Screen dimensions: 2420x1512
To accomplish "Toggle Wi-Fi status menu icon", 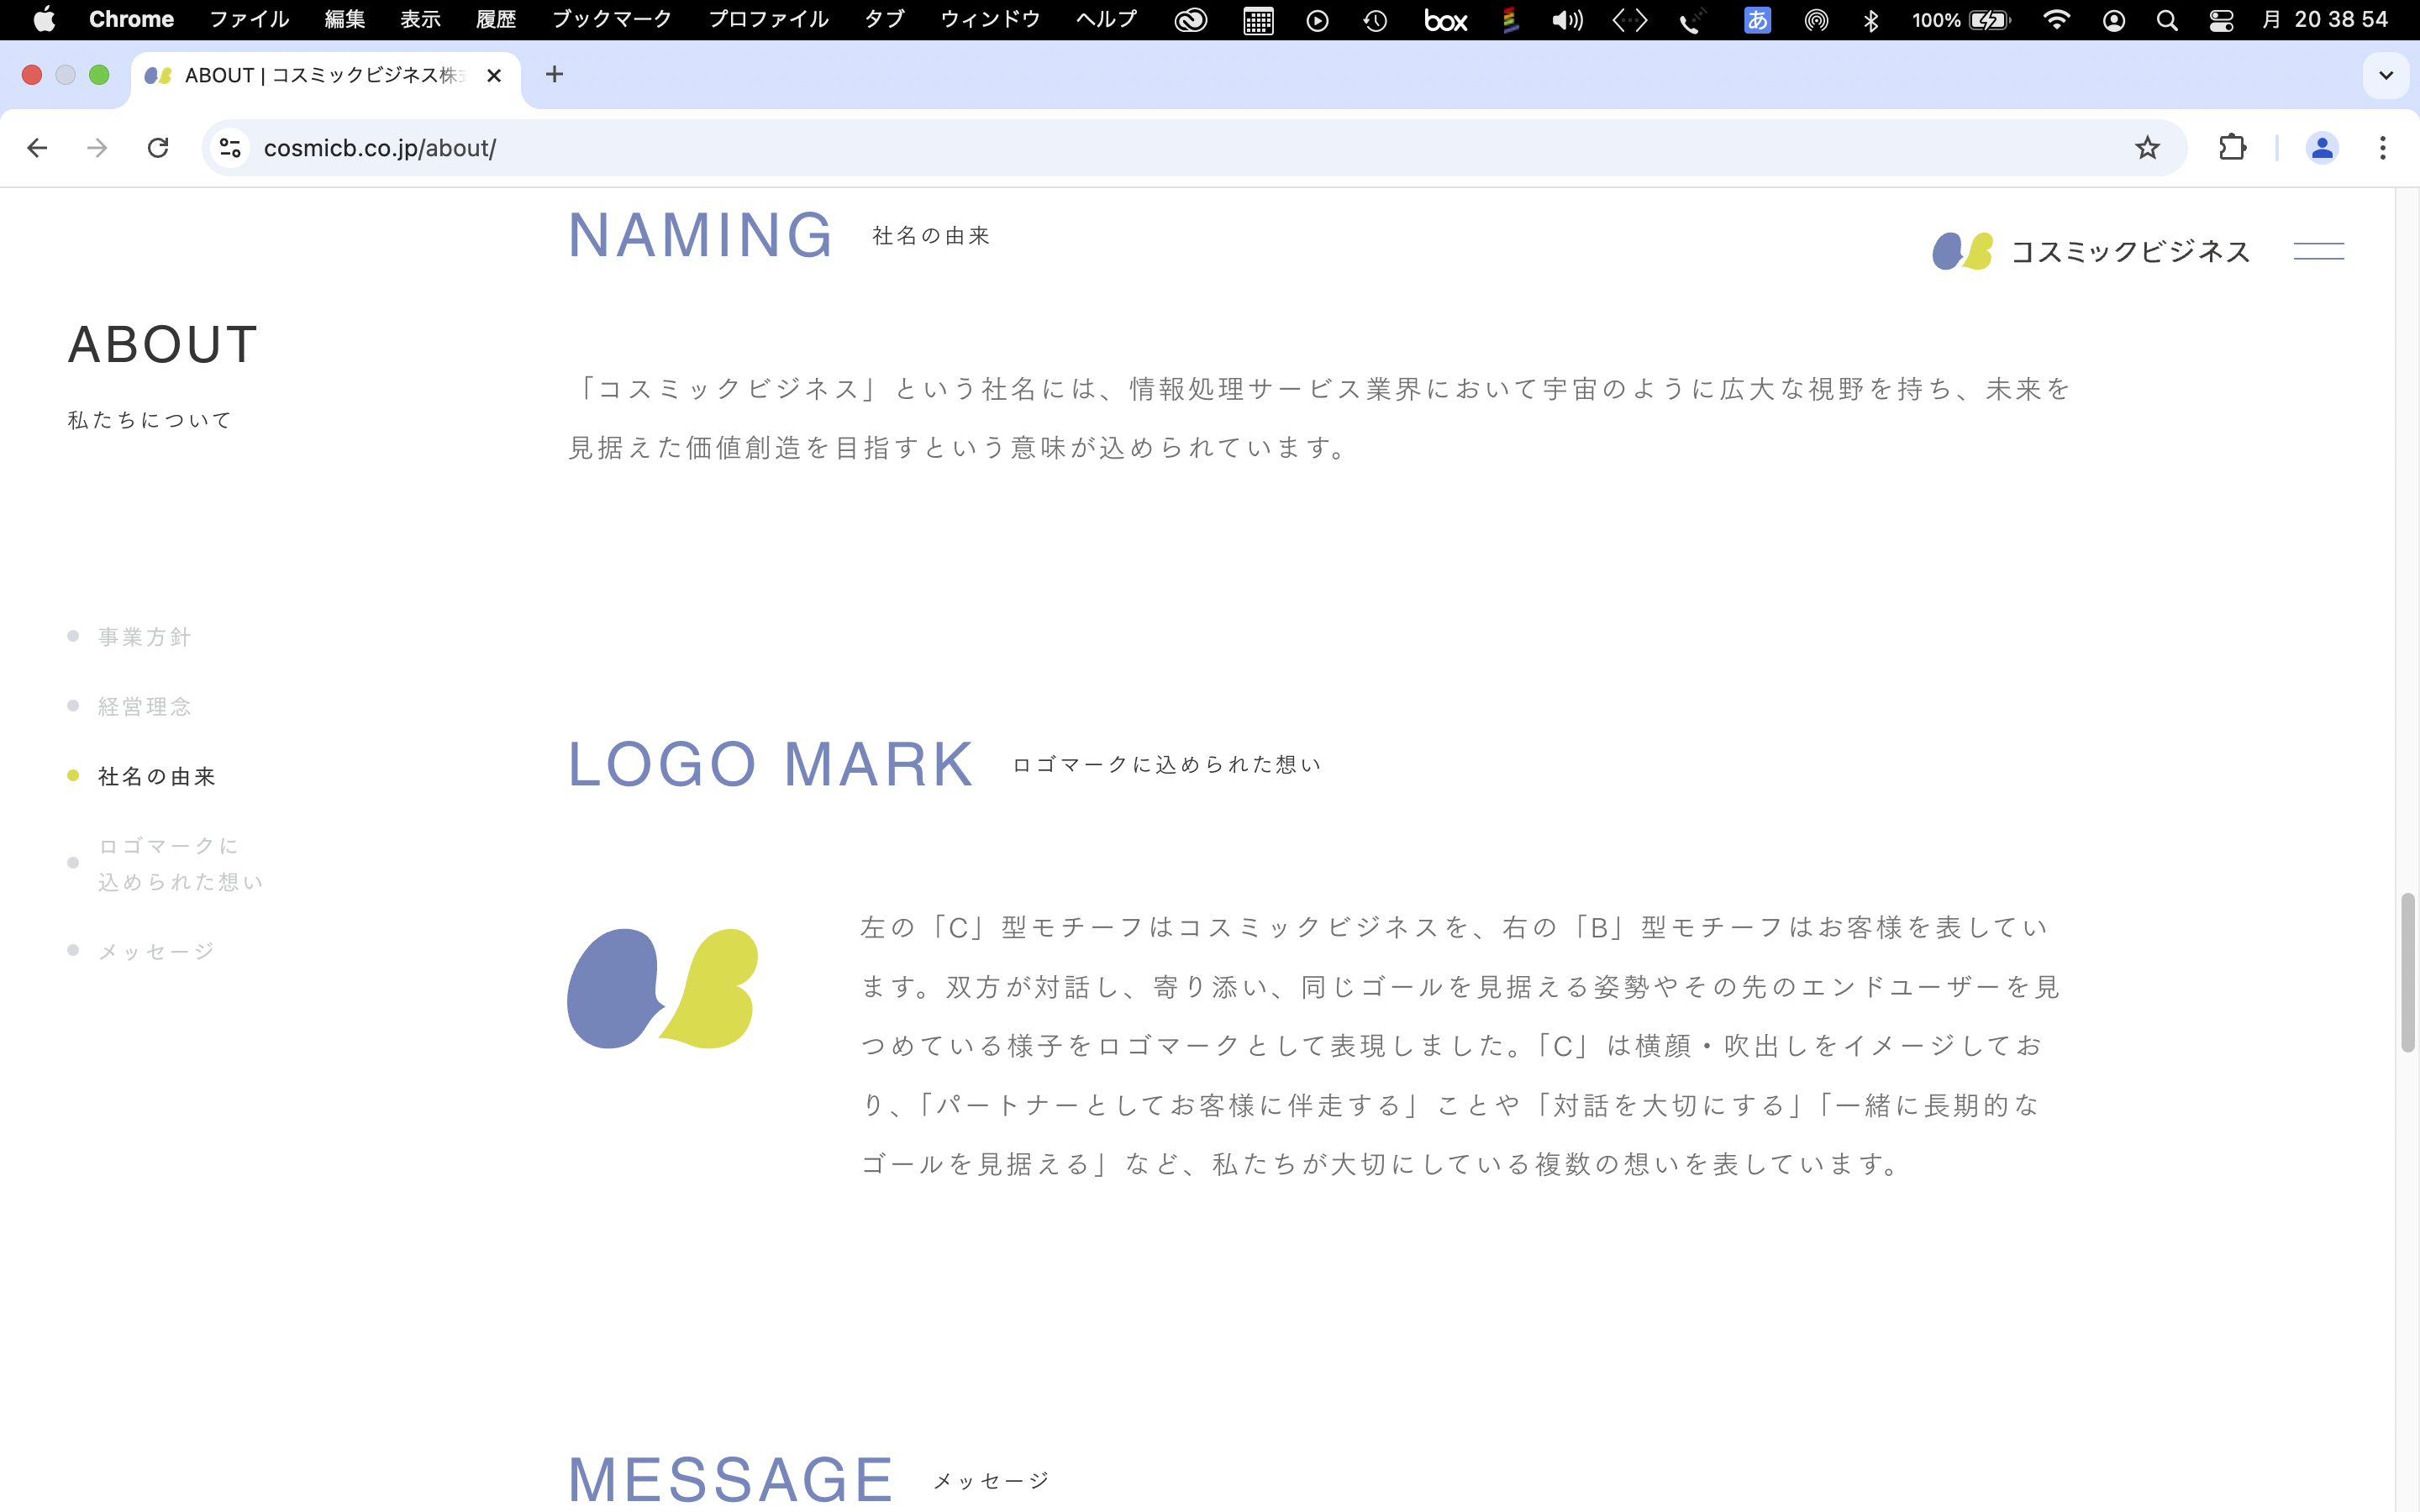I will click(2056, 20).
